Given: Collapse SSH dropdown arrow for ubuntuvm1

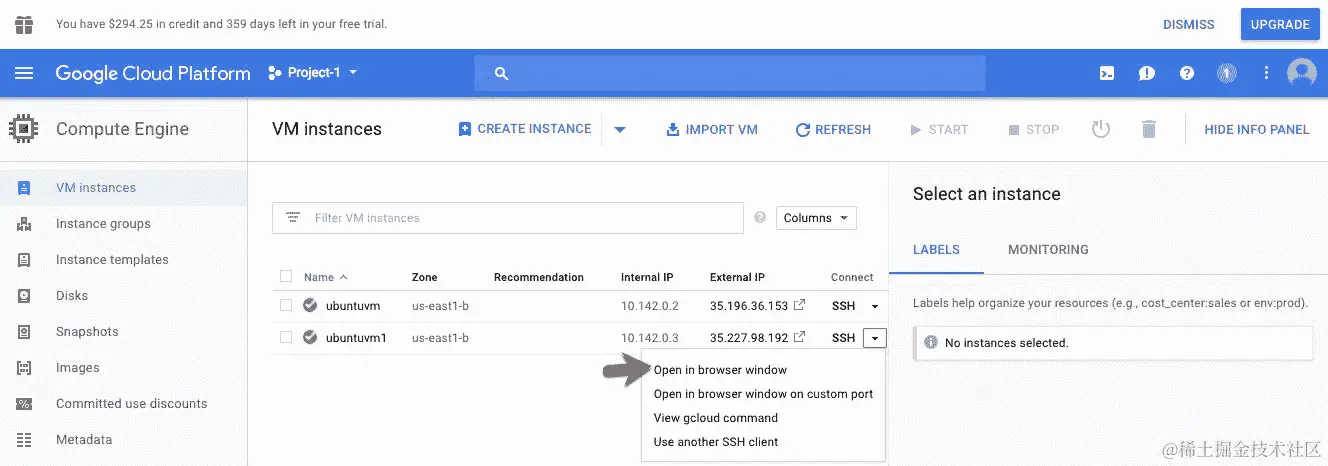Looking at the screenshot, I should point(875,338).
